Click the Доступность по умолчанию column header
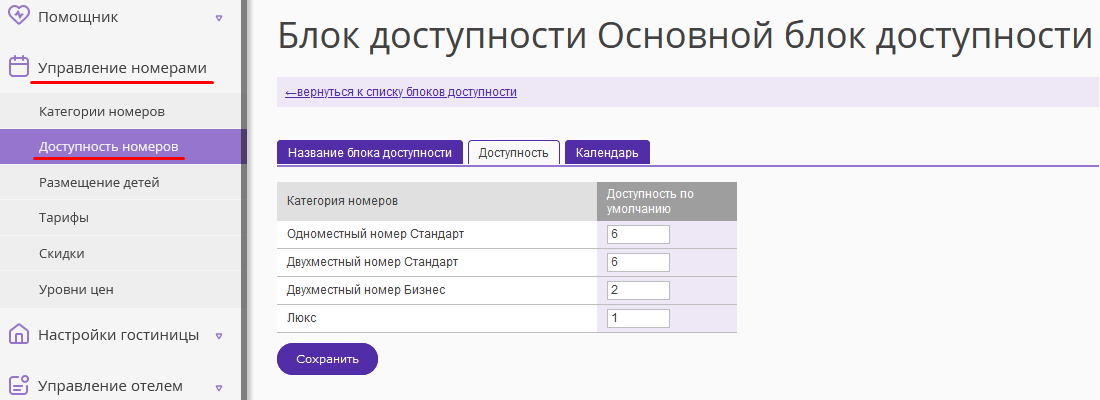 [x=666, y=201]
